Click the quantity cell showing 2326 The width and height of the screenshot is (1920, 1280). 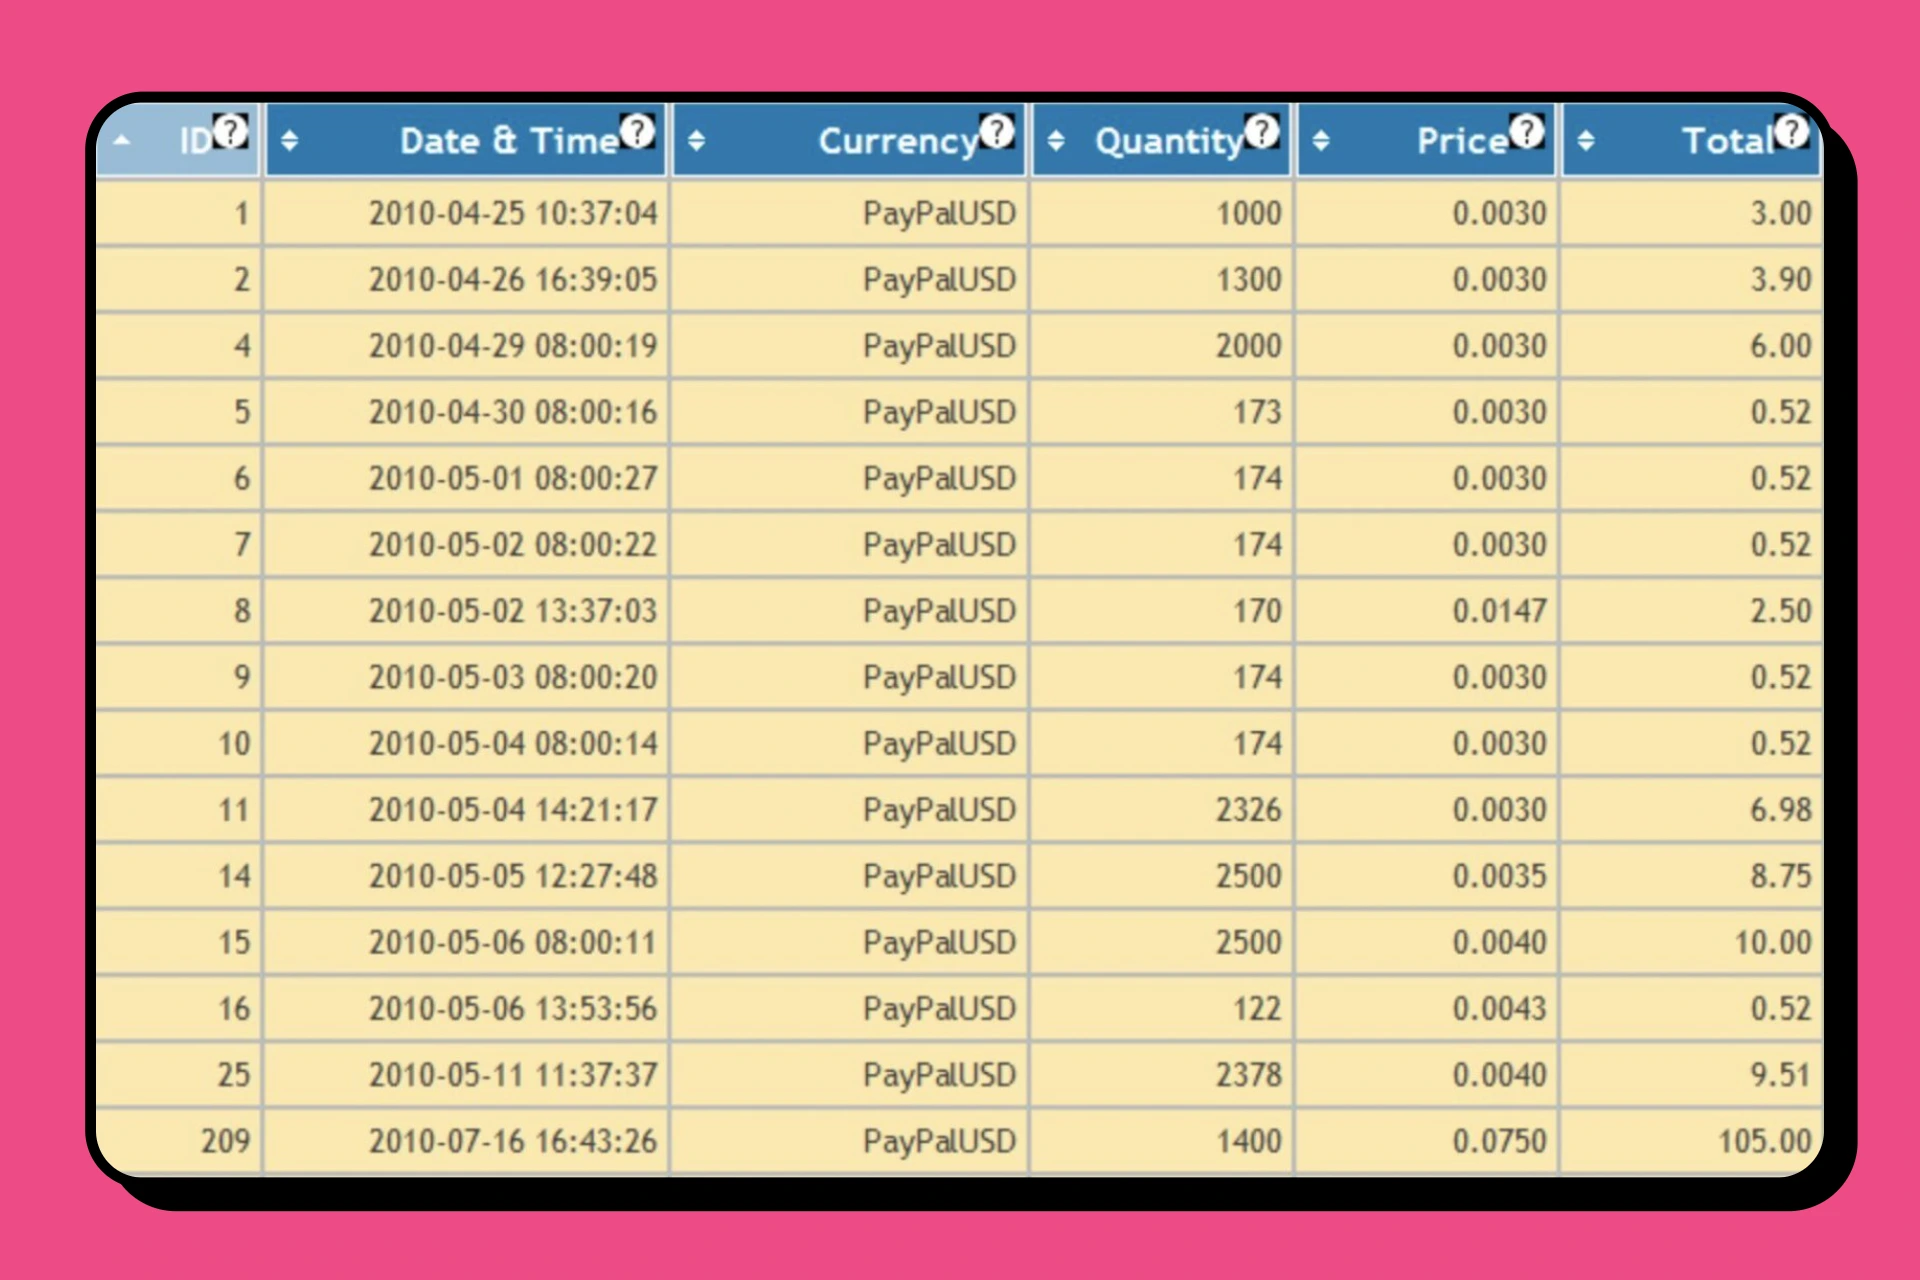coord(1248,810)
